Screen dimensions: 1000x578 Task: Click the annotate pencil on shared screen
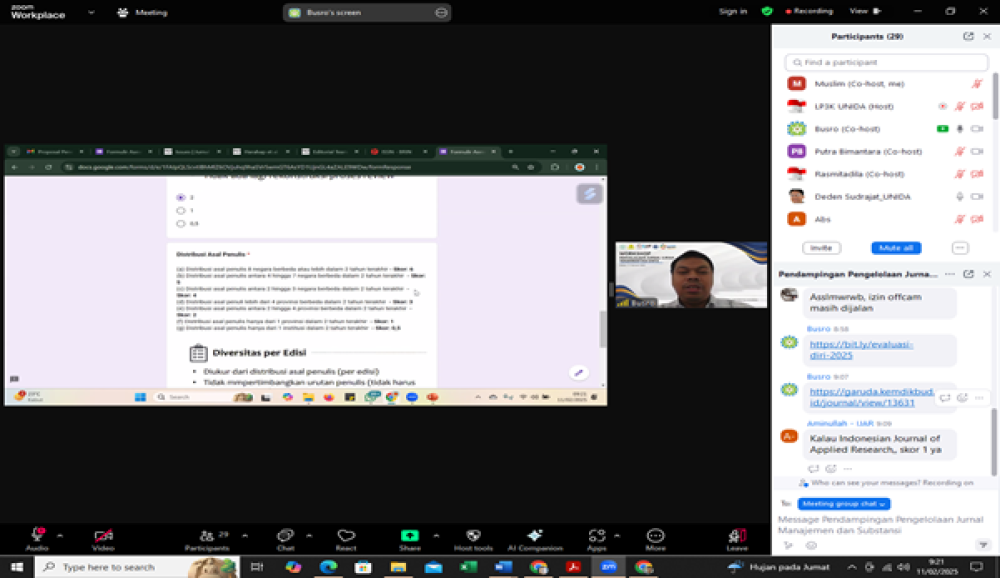point(578,373)
